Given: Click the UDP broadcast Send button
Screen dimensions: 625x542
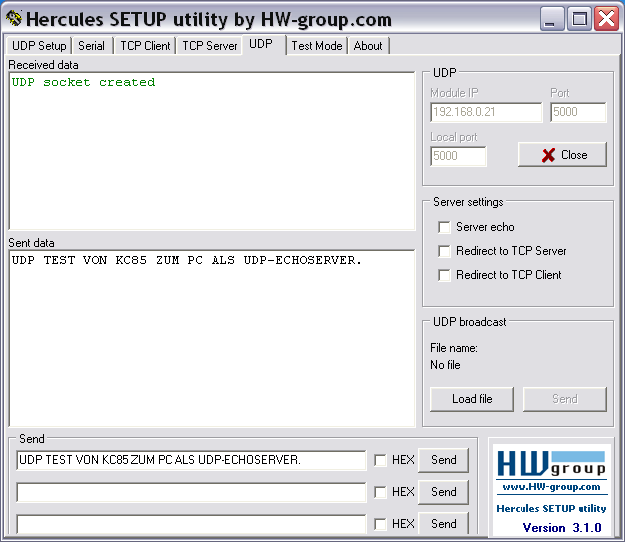Looking at the screenshot, I should pyautogui.click(x=565, y=399).
